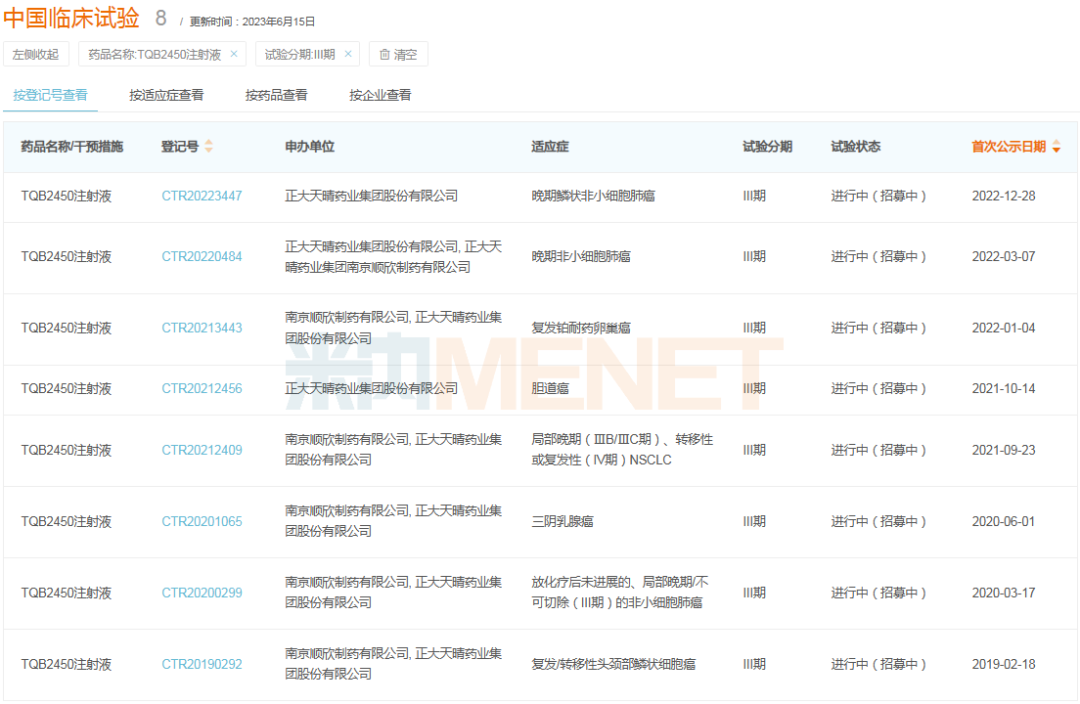Screen dimensions: 1080x704
Task: Click 进行中（招募中）status in CTR20190292 row
Action: tap(878, 664)
